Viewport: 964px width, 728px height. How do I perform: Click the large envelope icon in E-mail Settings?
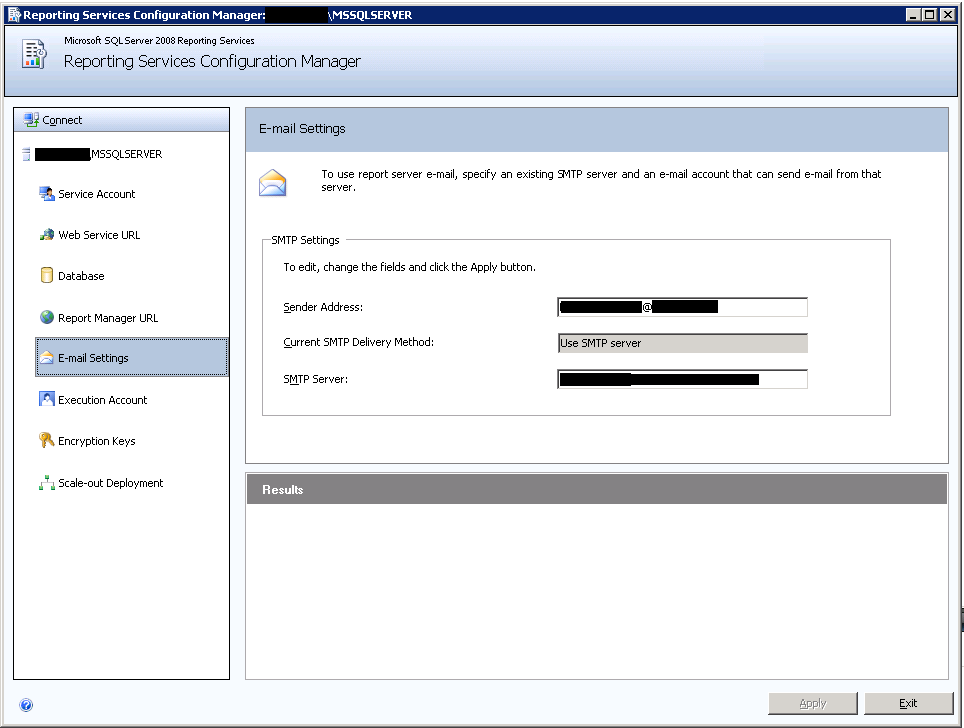[x=272, y=183]
